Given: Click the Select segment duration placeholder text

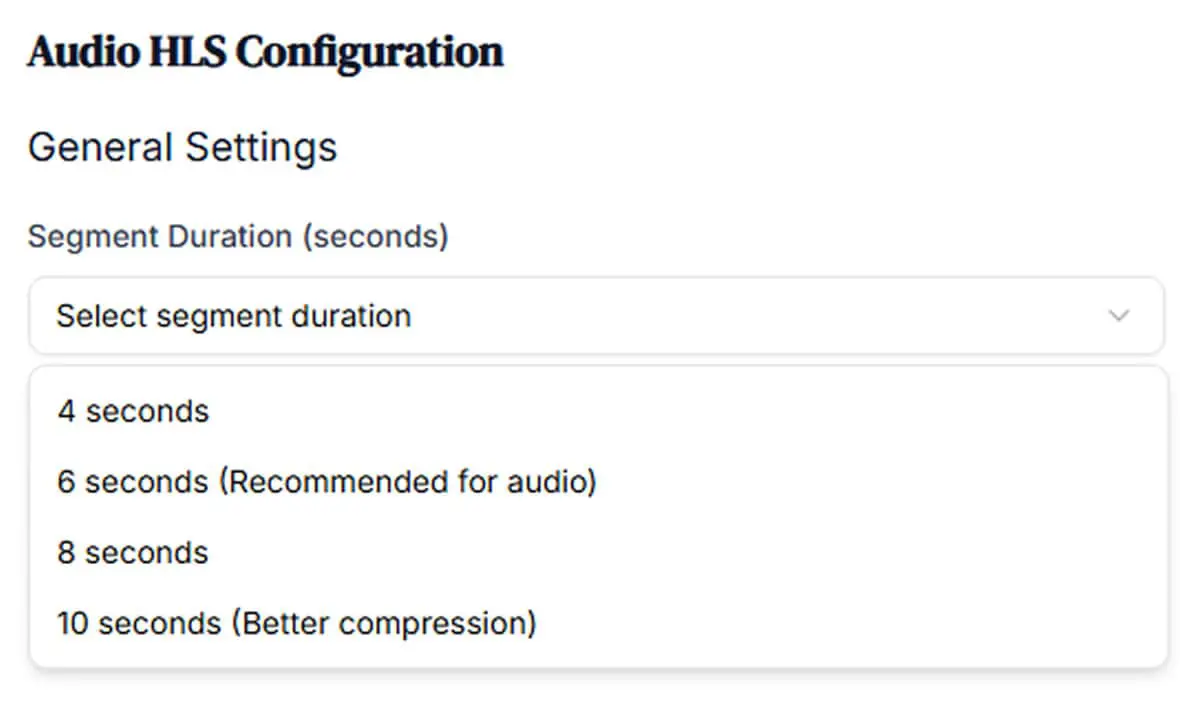Looking at the screenshot, I should [234, 317].
